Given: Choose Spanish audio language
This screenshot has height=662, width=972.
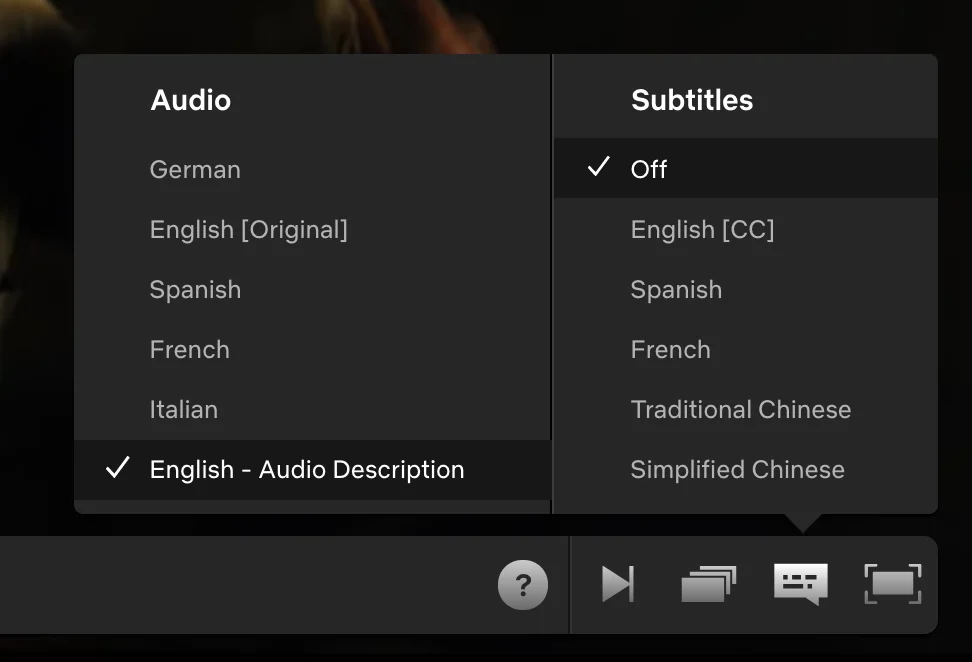Looking at the screenshot, I should click(195, 290).
